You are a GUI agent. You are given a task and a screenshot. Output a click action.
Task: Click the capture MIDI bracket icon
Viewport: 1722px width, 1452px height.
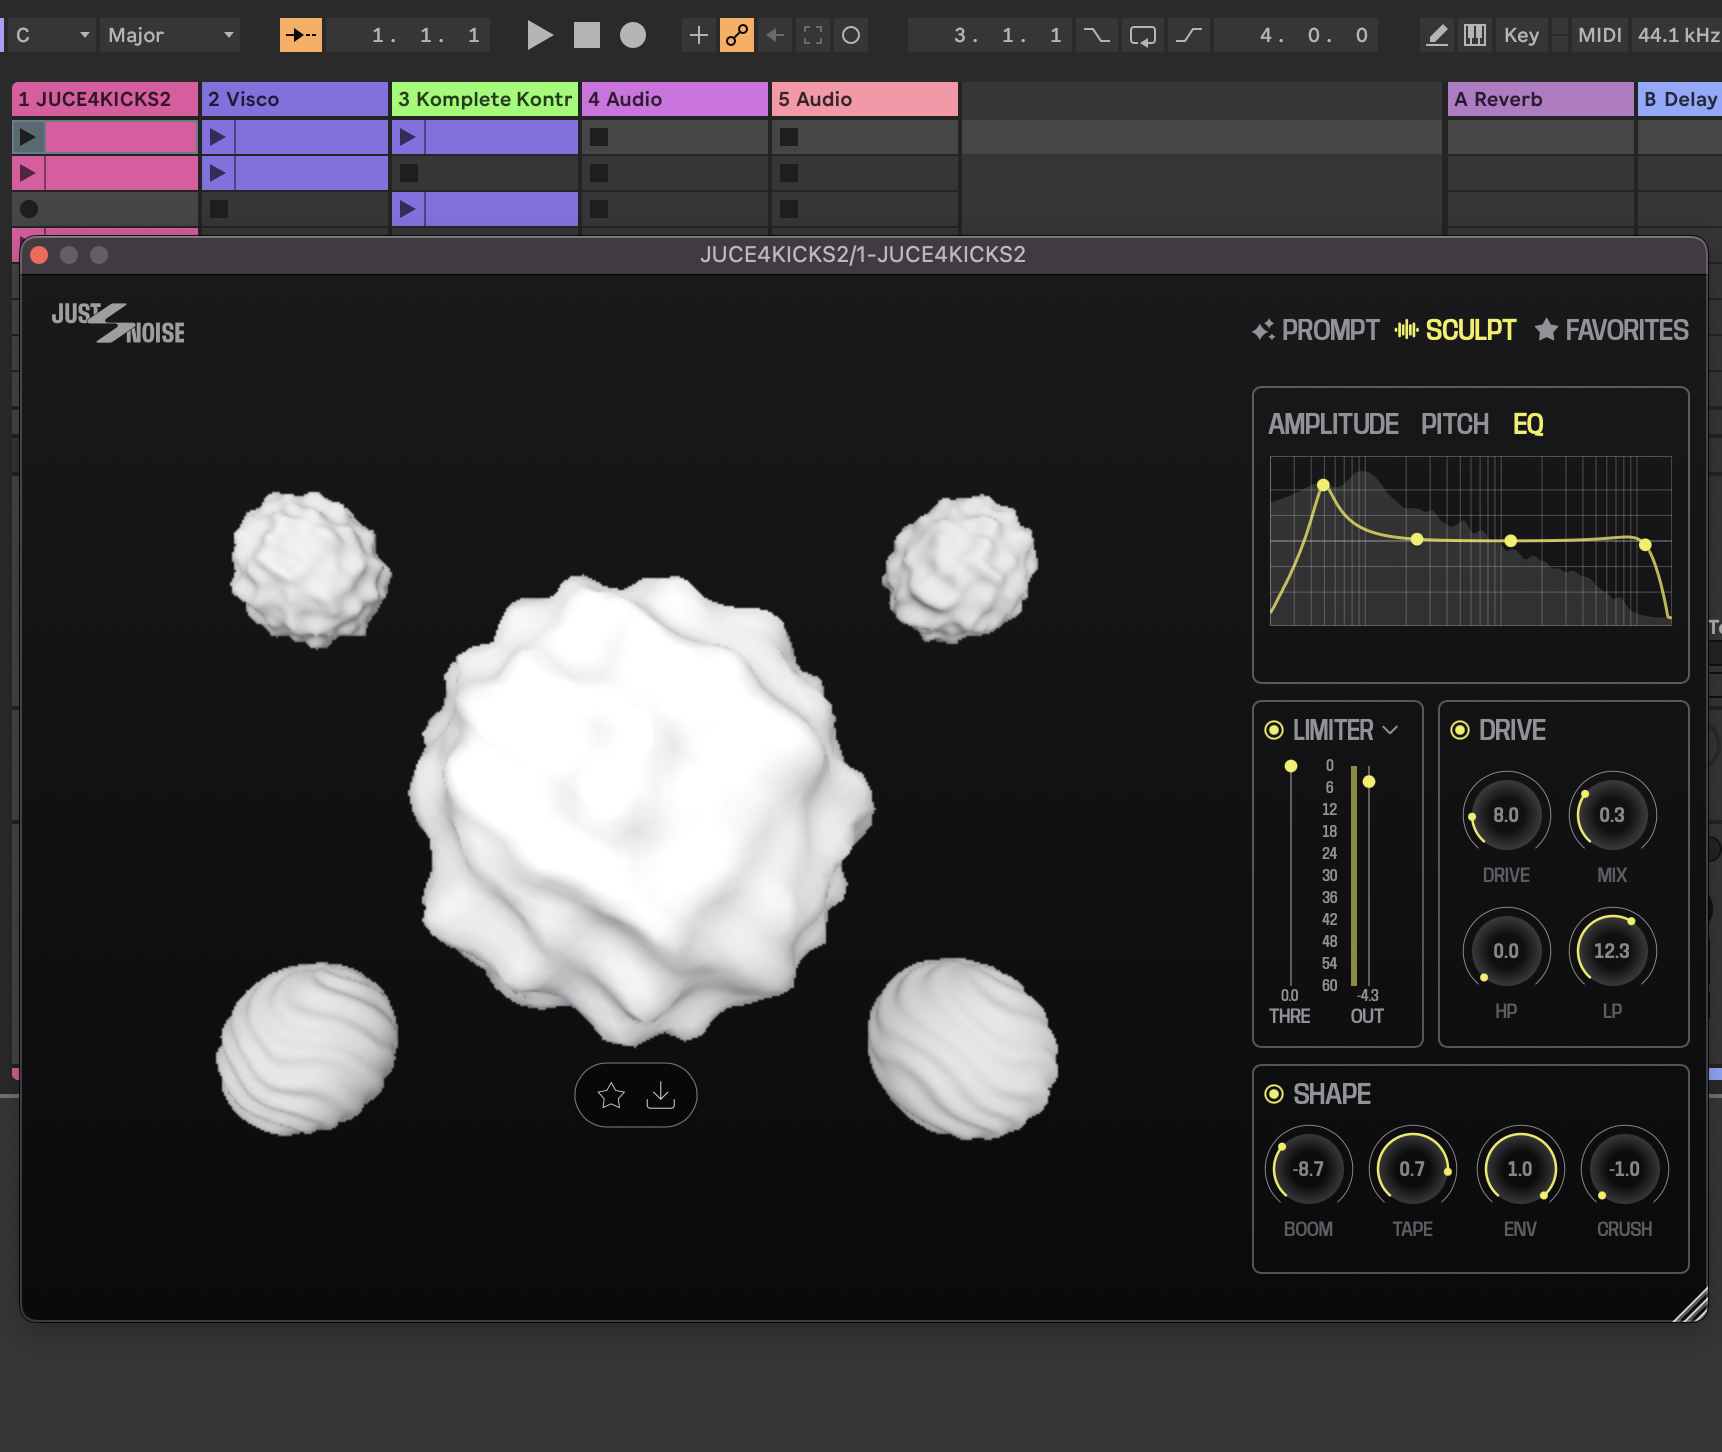point(813,36)
